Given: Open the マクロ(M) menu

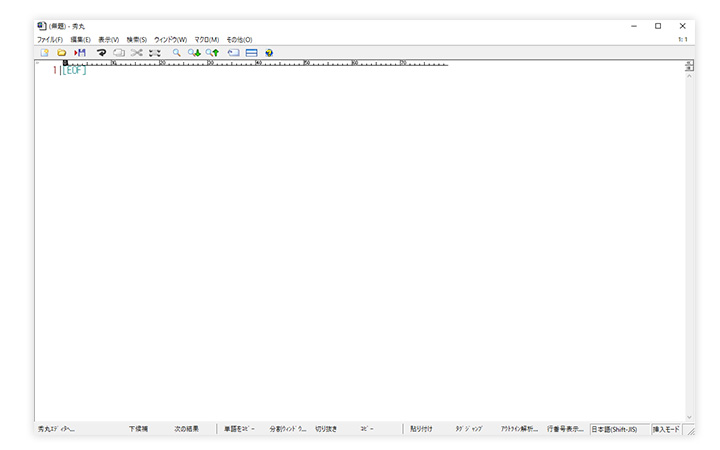Looking at the screenshot, I should pos(207,39).
